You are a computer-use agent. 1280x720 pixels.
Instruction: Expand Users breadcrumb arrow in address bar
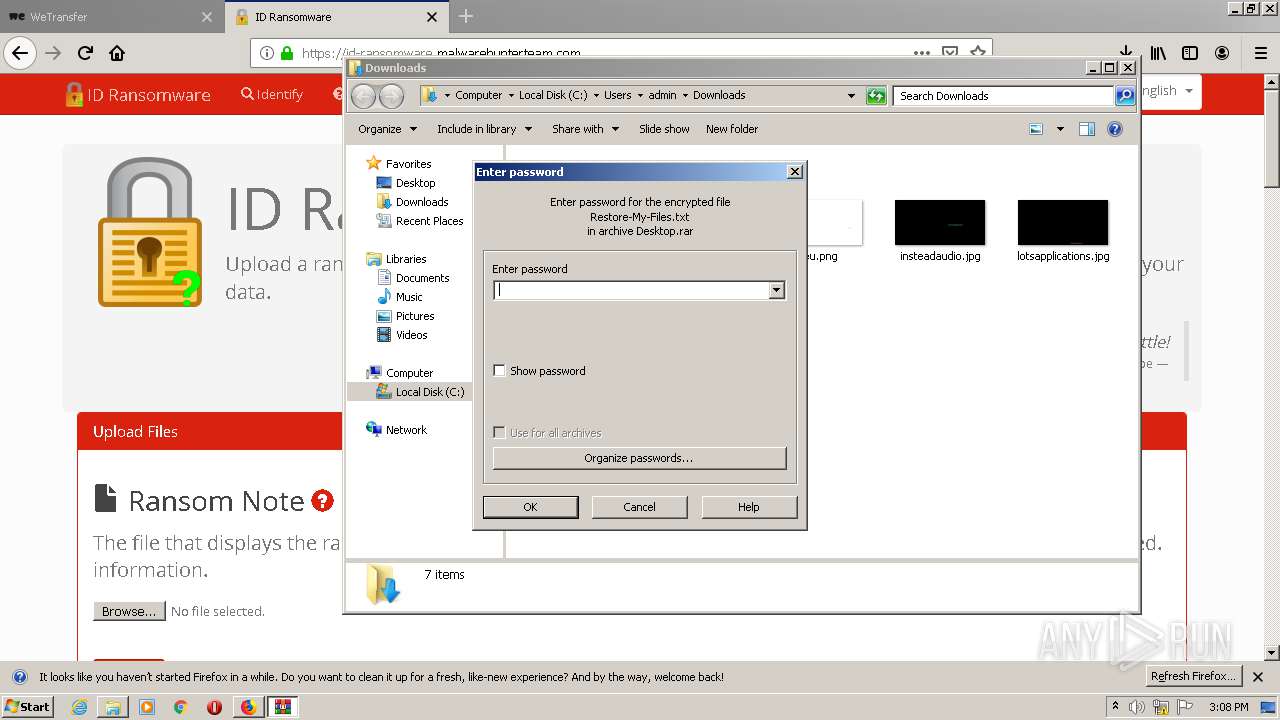(641, 96)
